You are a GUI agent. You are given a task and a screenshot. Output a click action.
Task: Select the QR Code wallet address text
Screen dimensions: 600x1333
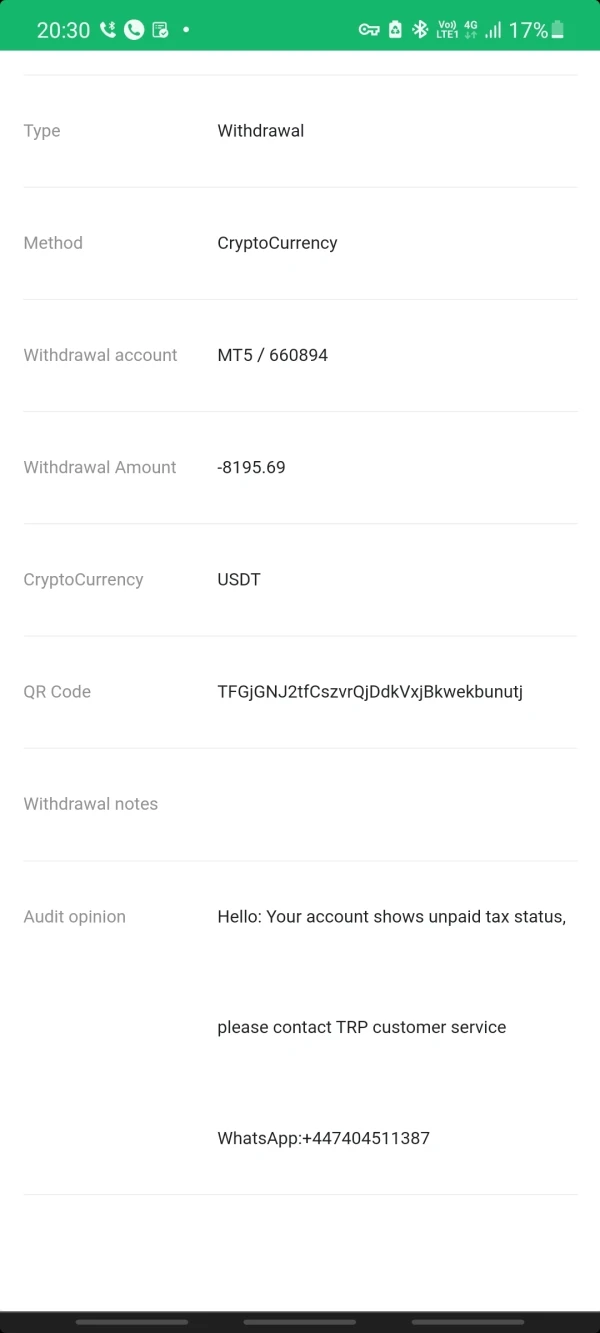[x=370, y=692]
